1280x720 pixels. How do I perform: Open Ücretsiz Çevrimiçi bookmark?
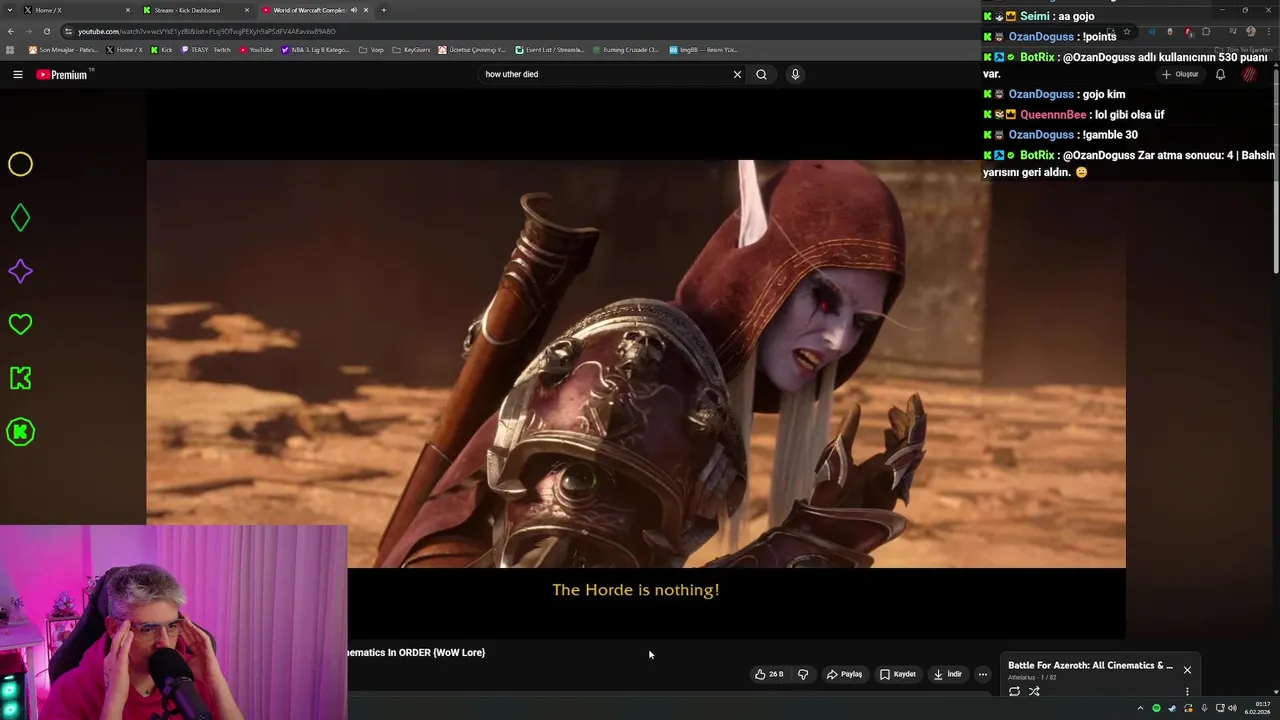[x=472, y=49]
